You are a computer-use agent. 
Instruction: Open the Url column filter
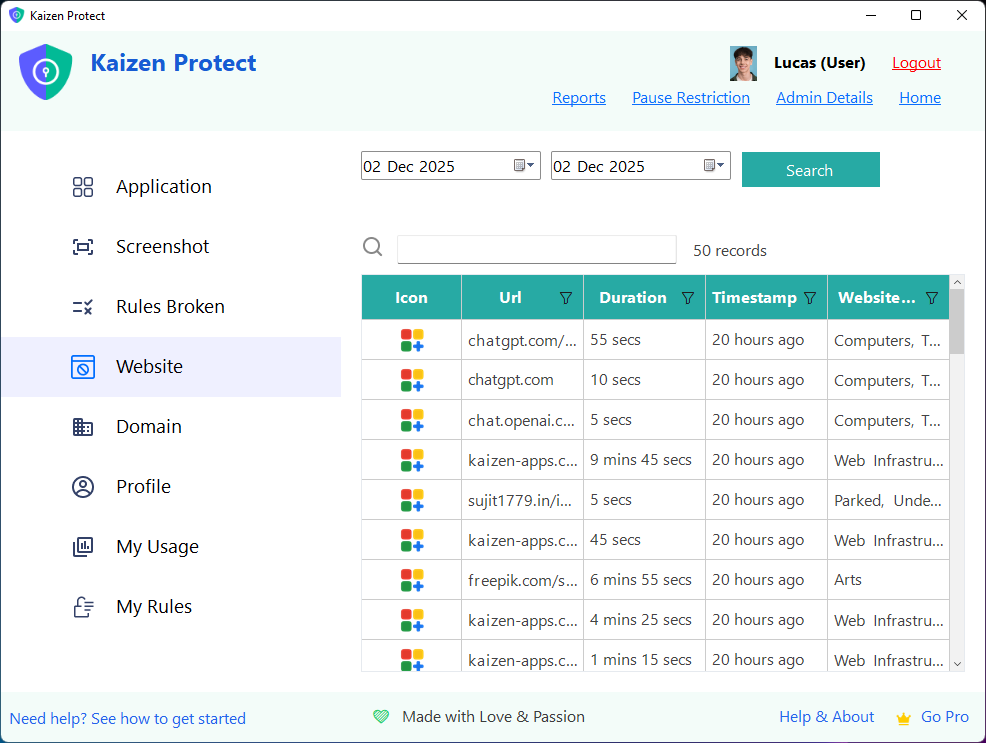point(566,297)
